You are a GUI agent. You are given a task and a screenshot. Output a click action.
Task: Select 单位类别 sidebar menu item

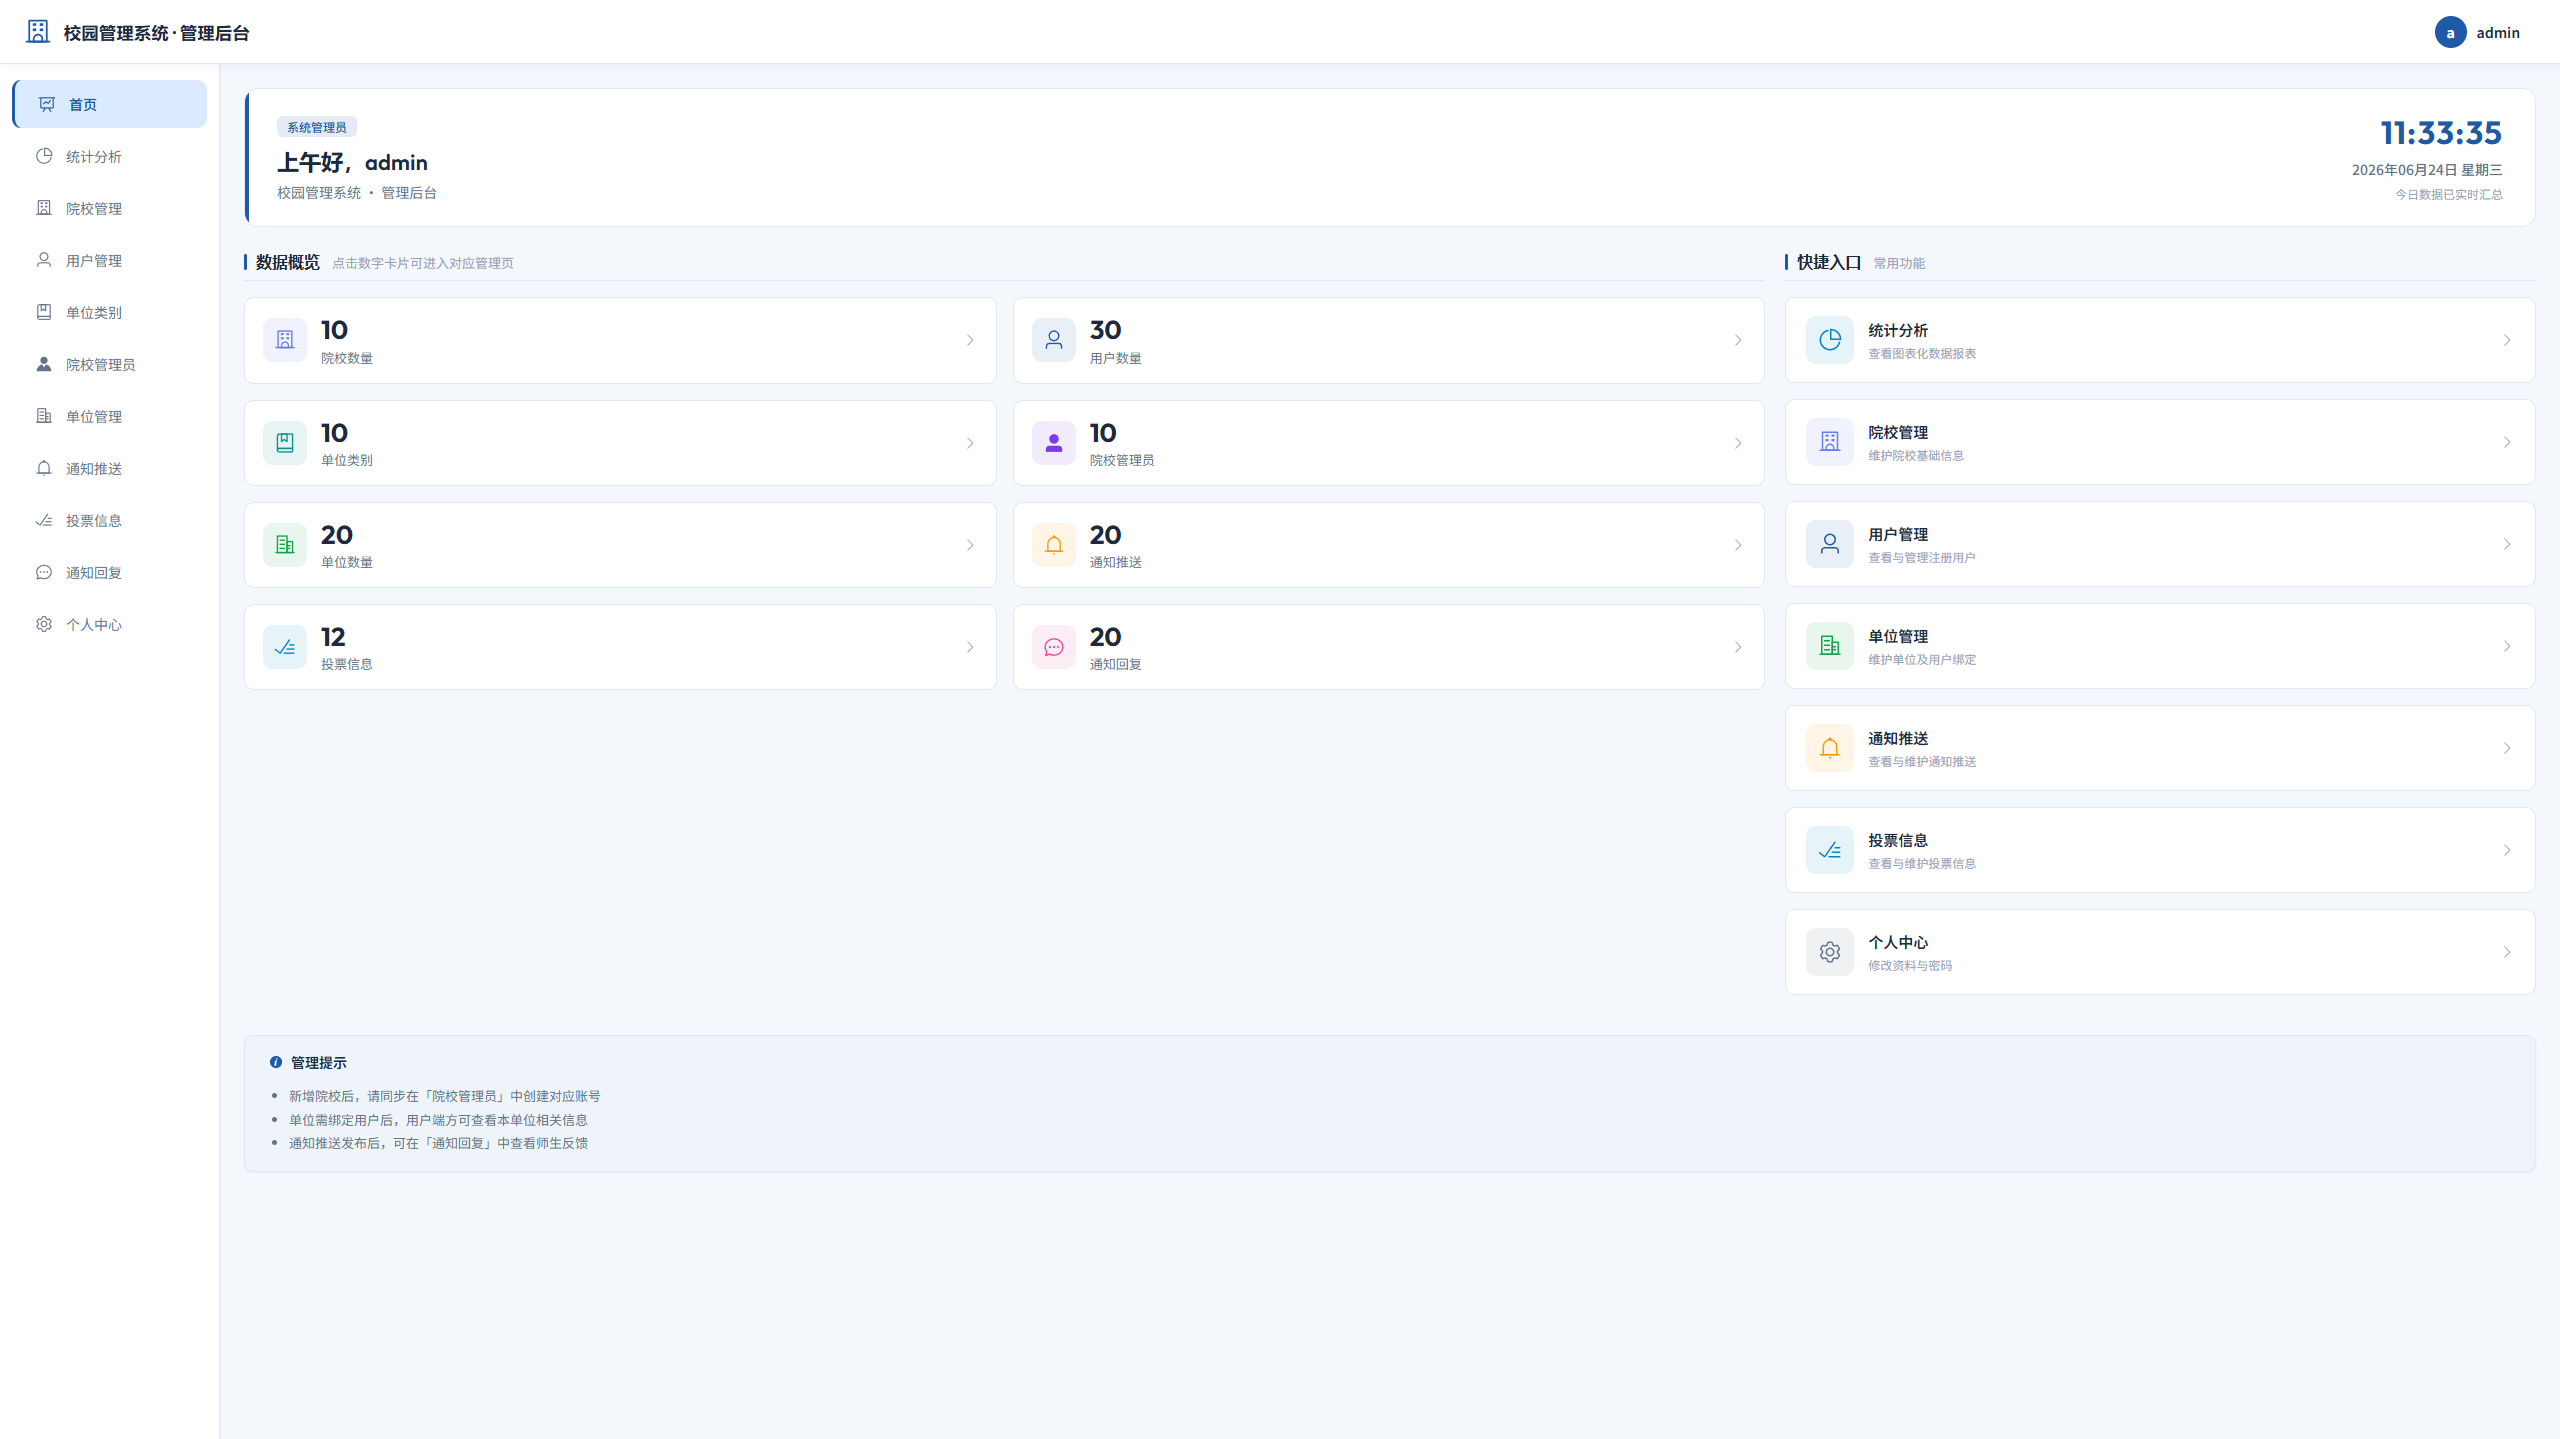[x=110, y=312]
